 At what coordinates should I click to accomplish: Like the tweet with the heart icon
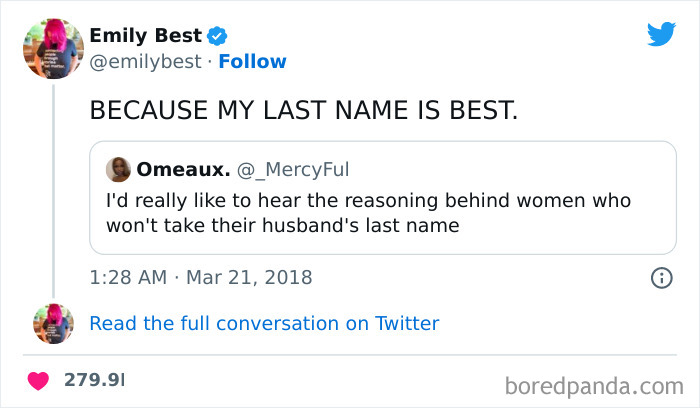tap(39, 381)
